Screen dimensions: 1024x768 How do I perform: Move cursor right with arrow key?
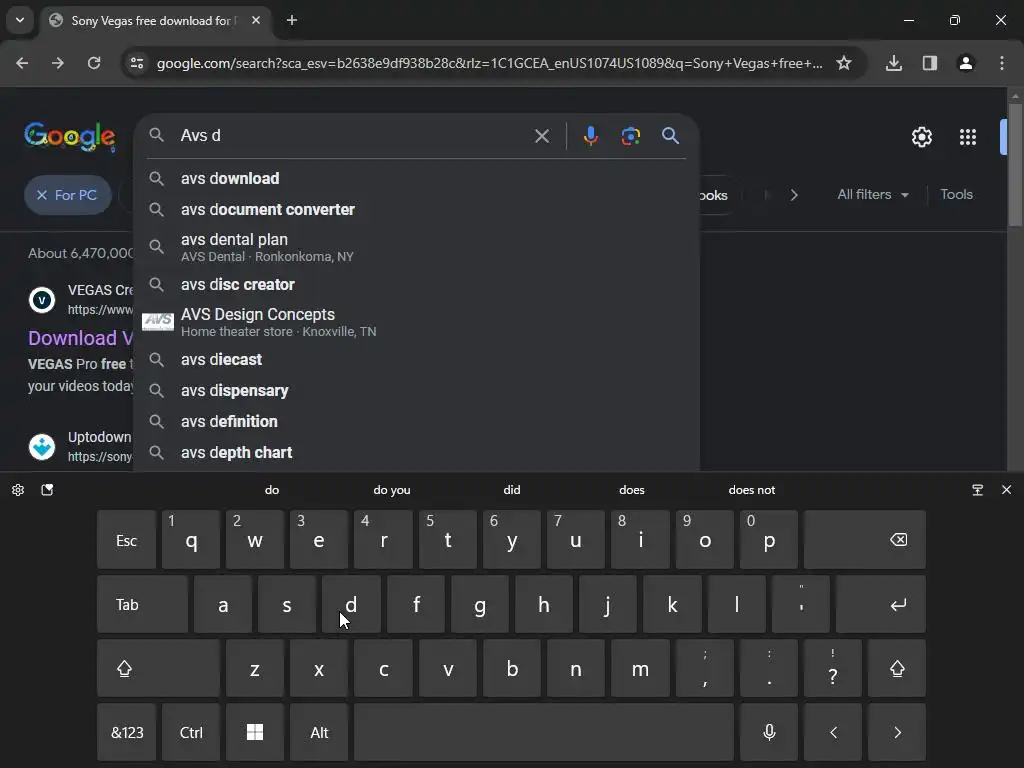click(897, 732)
